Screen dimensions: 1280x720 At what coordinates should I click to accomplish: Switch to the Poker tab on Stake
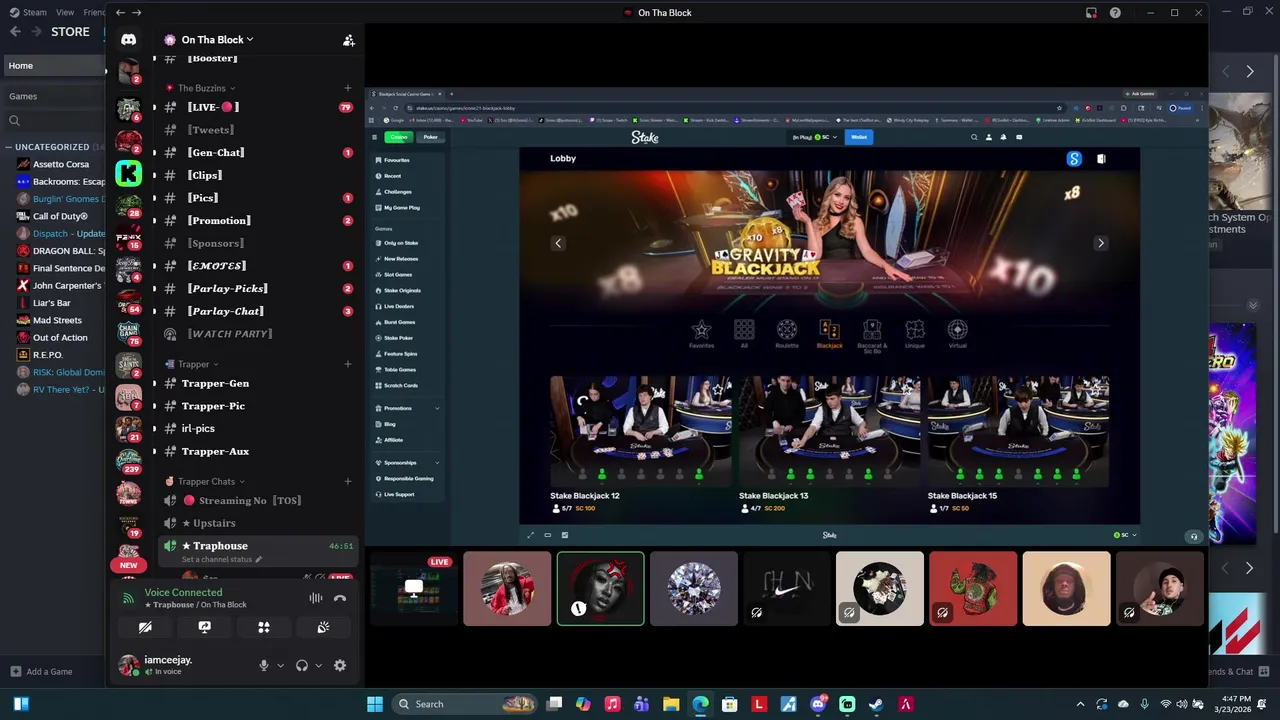pyautogui.click(x=430, y=137)
